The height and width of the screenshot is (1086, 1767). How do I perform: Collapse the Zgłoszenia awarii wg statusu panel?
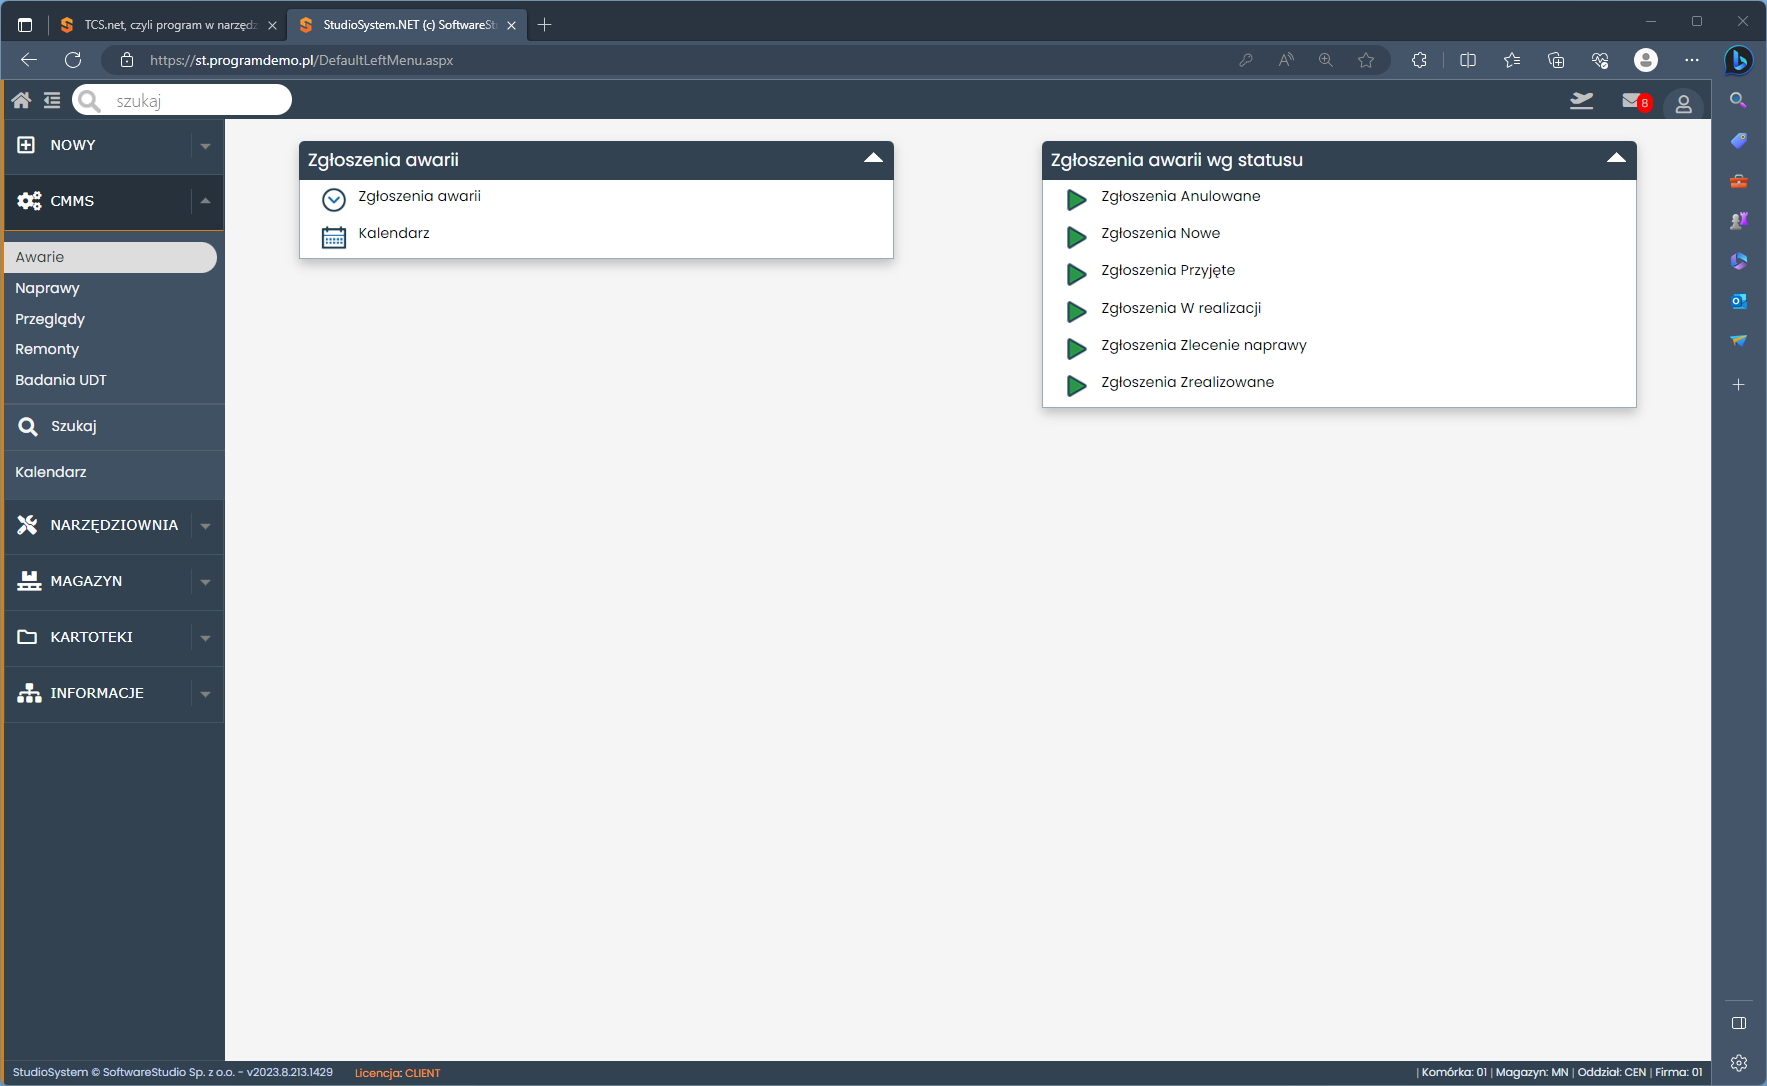click(1615, 159)
